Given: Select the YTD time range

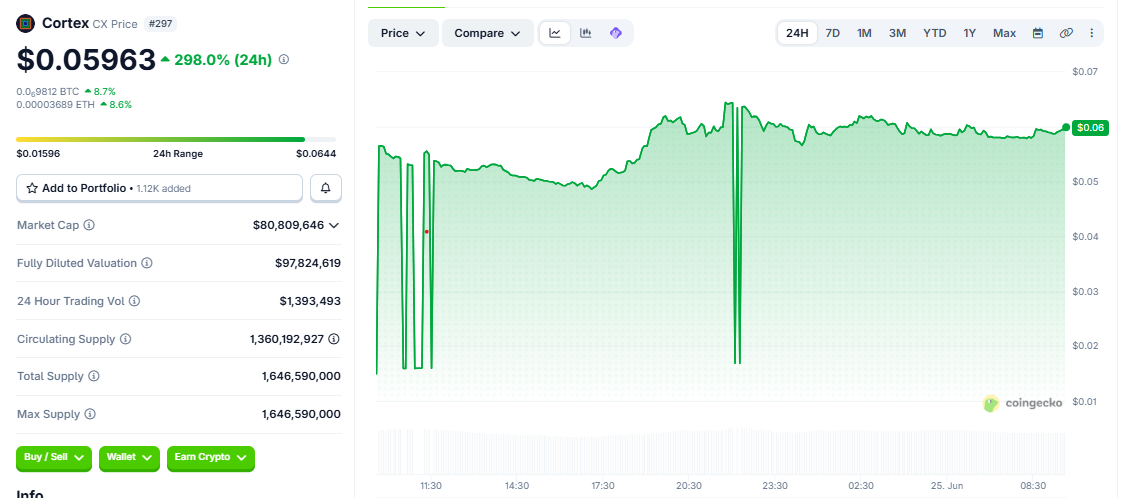Looking at the screenshot, I should click(935, 33).
